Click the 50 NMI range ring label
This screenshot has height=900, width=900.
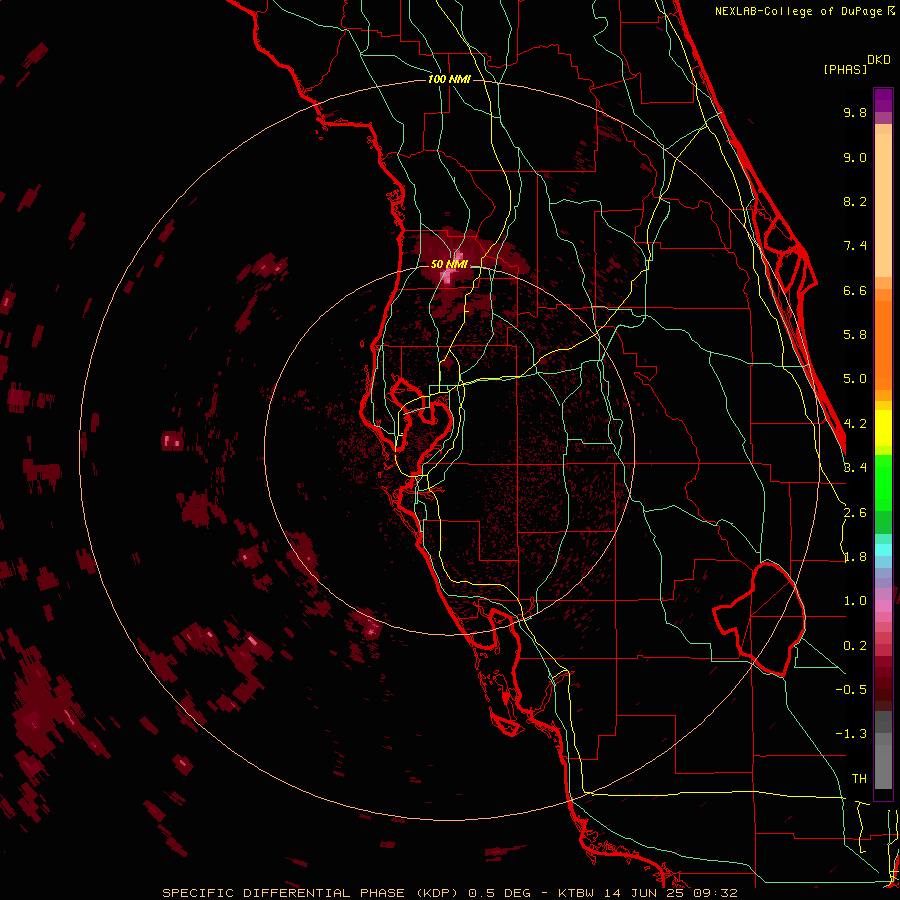click(x=449, y=264)
